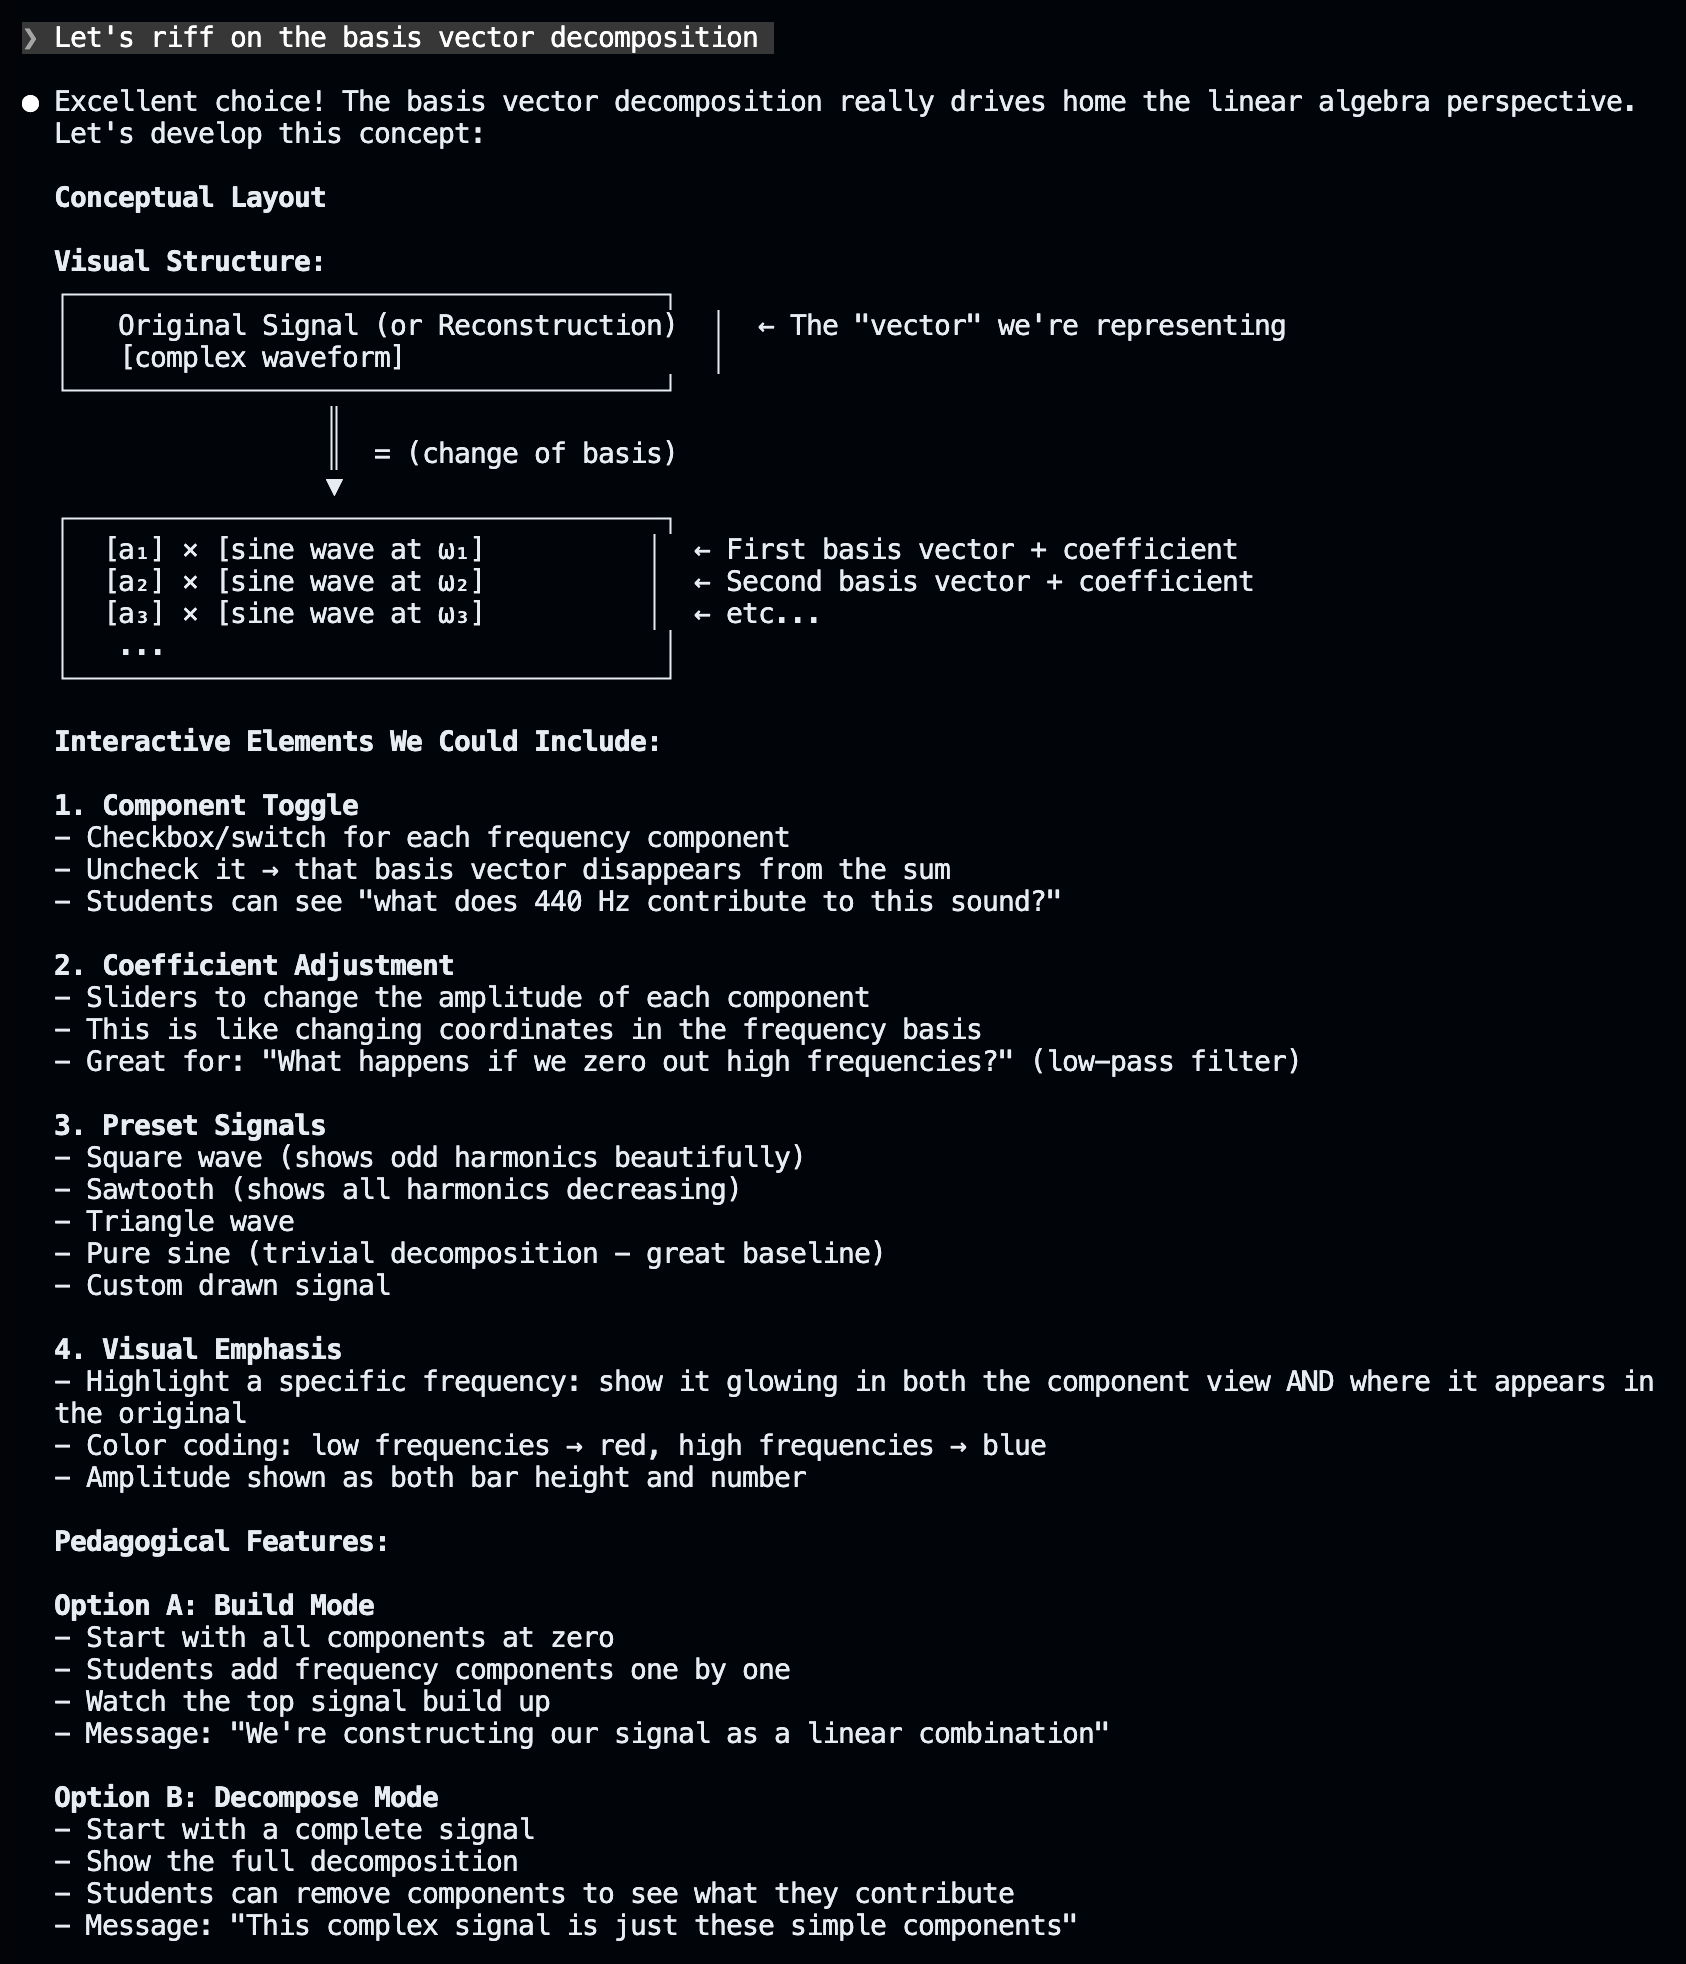Click the "Option B: Decompose Mode" heading
Screen dimensions: 1686x1964
(x=246, y=1798)
